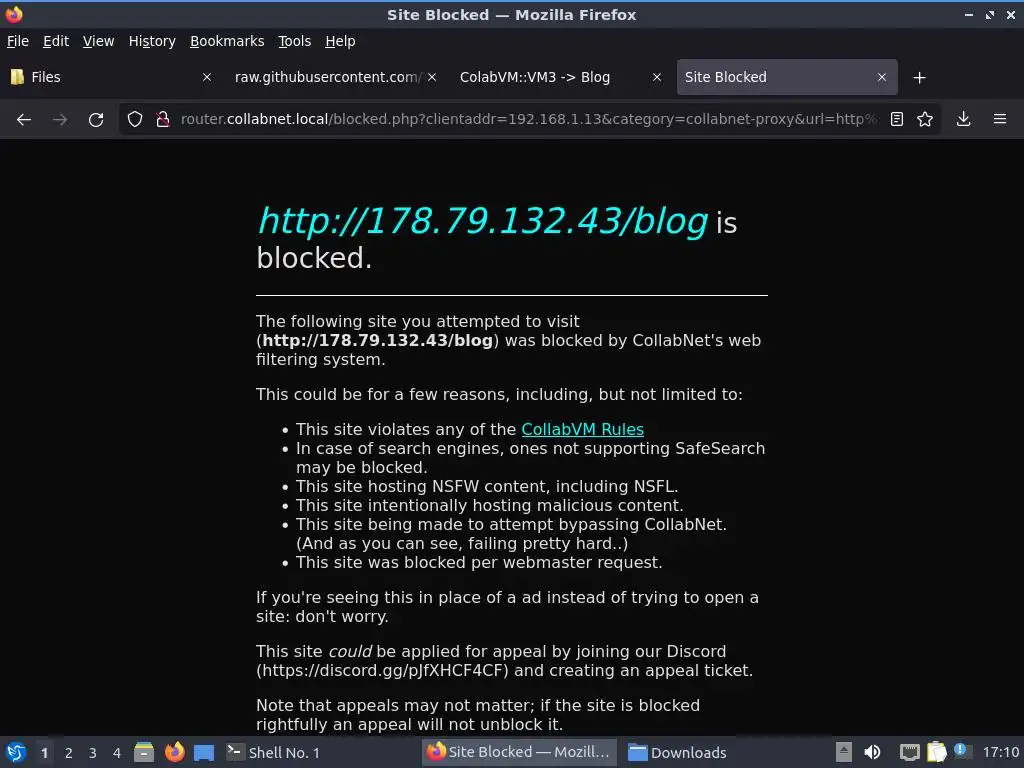1024x768 pixels.
Task: Open the taskbar application launcher menu
Action: 16,752
